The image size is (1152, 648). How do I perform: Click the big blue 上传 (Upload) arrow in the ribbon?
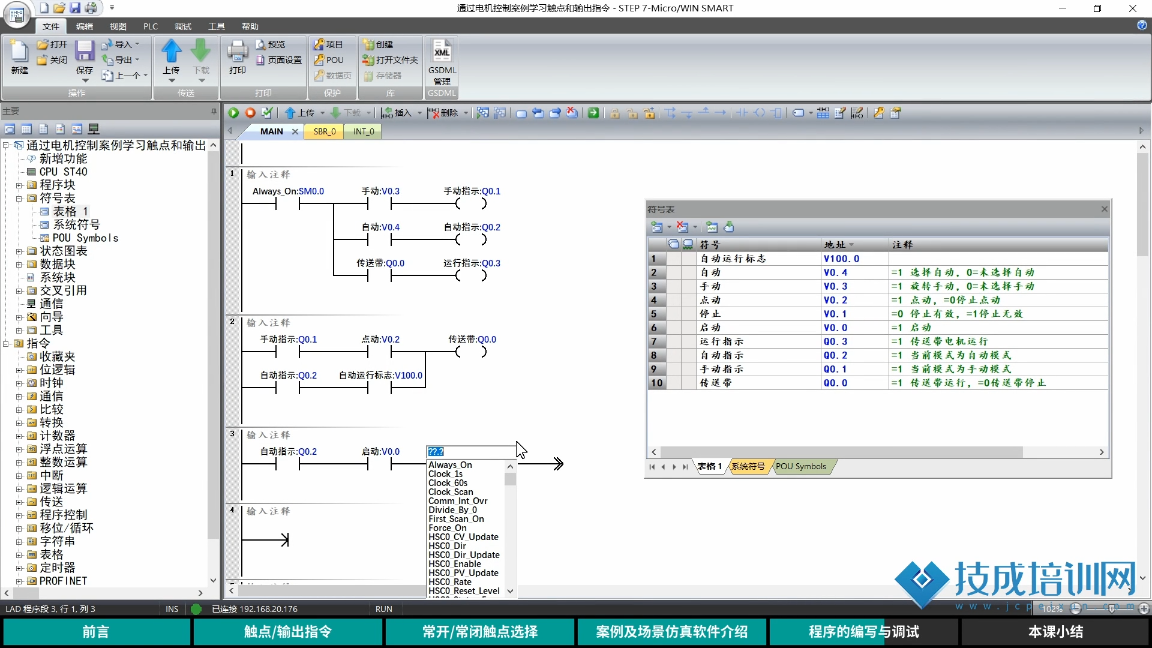171,51
